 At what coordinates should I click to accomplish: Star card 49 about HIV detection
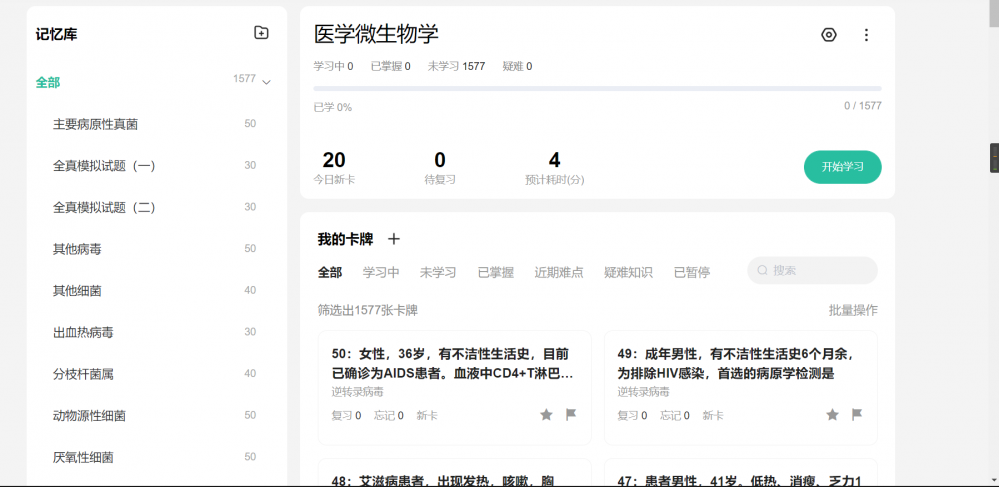click(x=832, y=415)
